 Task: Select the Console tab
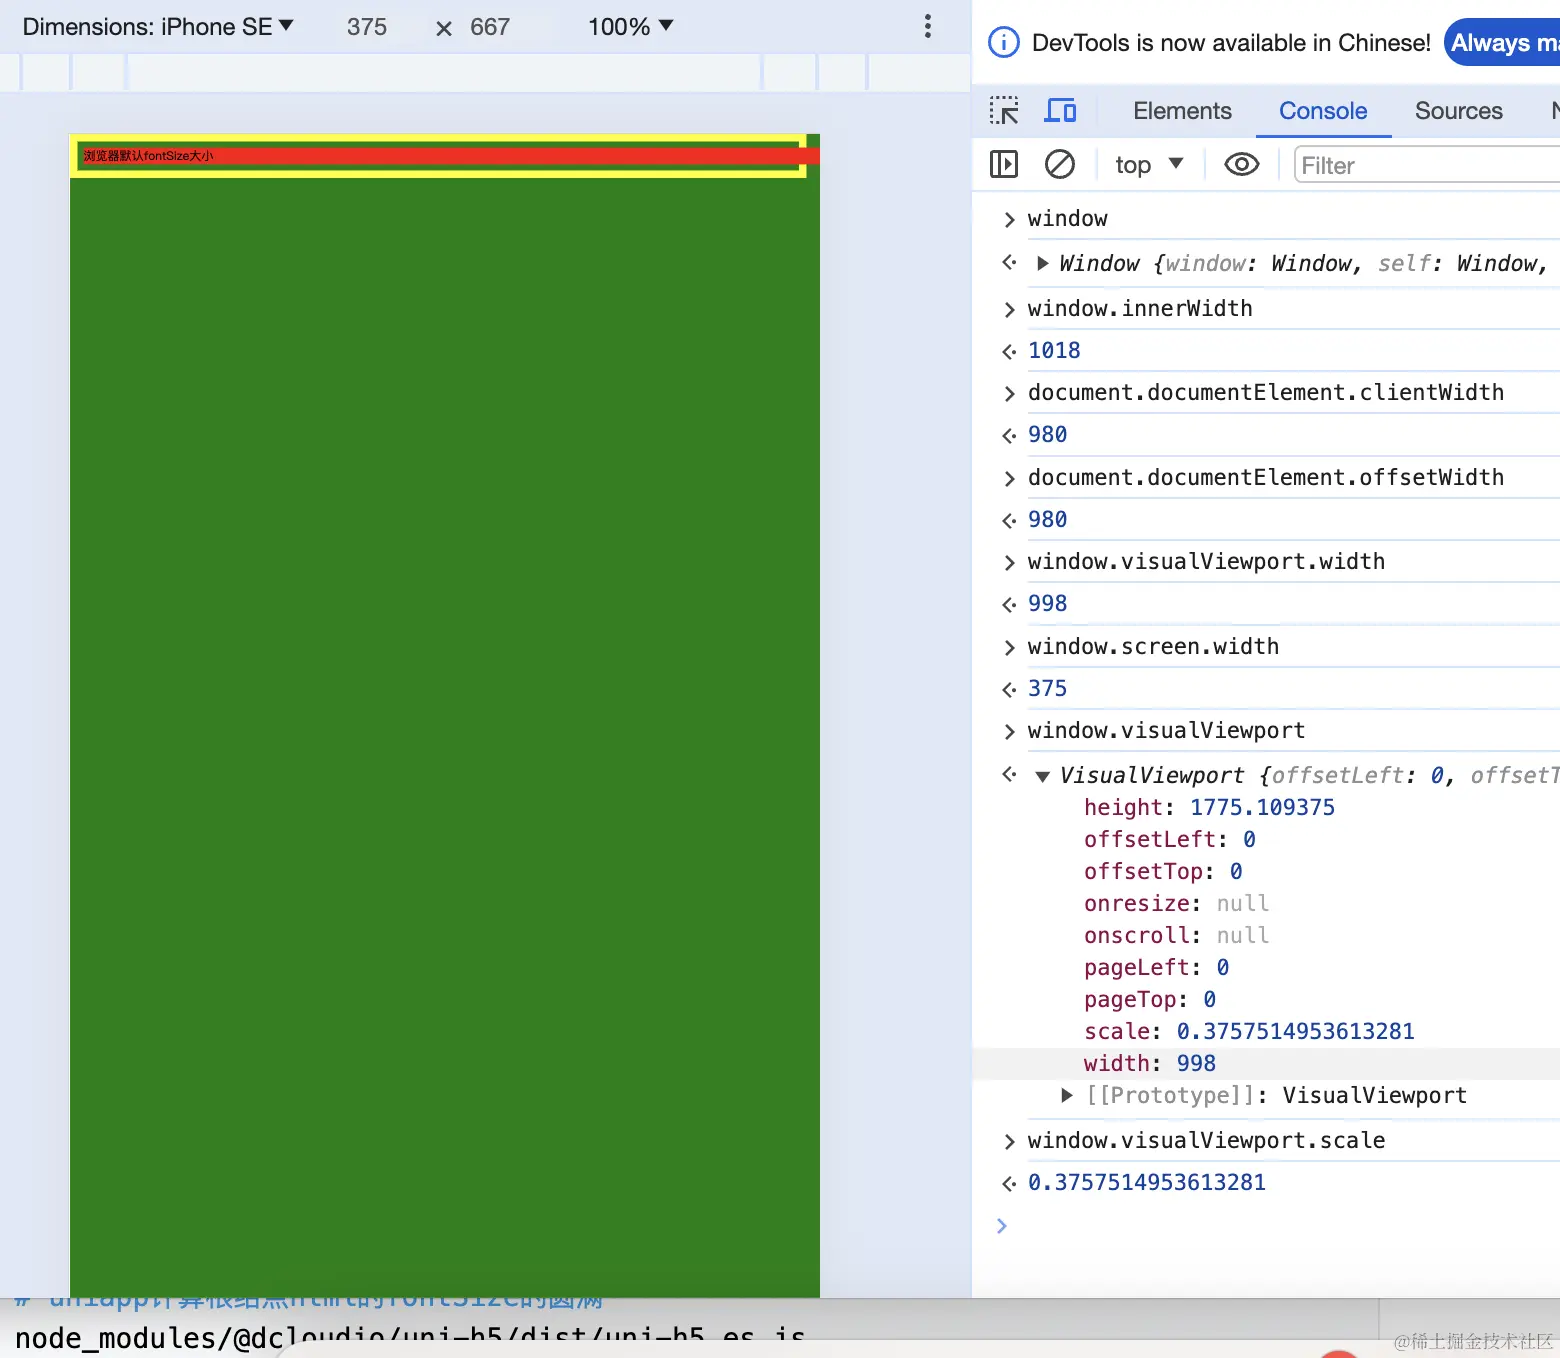point(1323,111)
